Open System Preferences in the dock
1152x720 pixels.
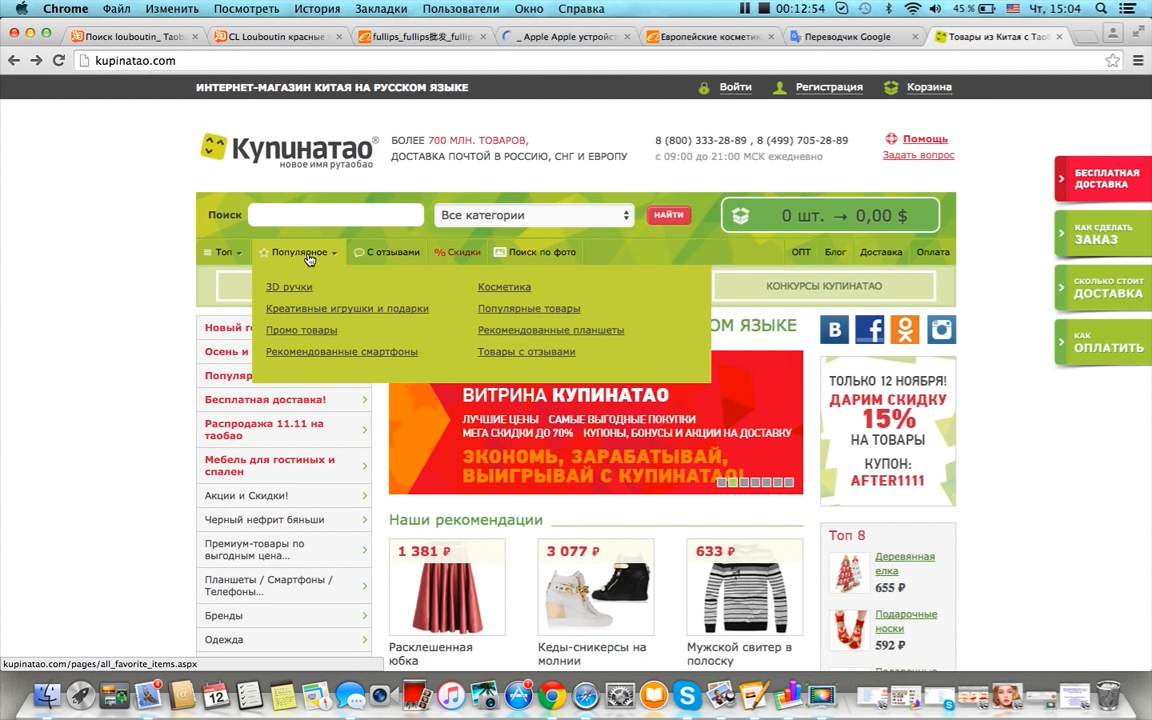pyautogui.click(x=619, y=695)
